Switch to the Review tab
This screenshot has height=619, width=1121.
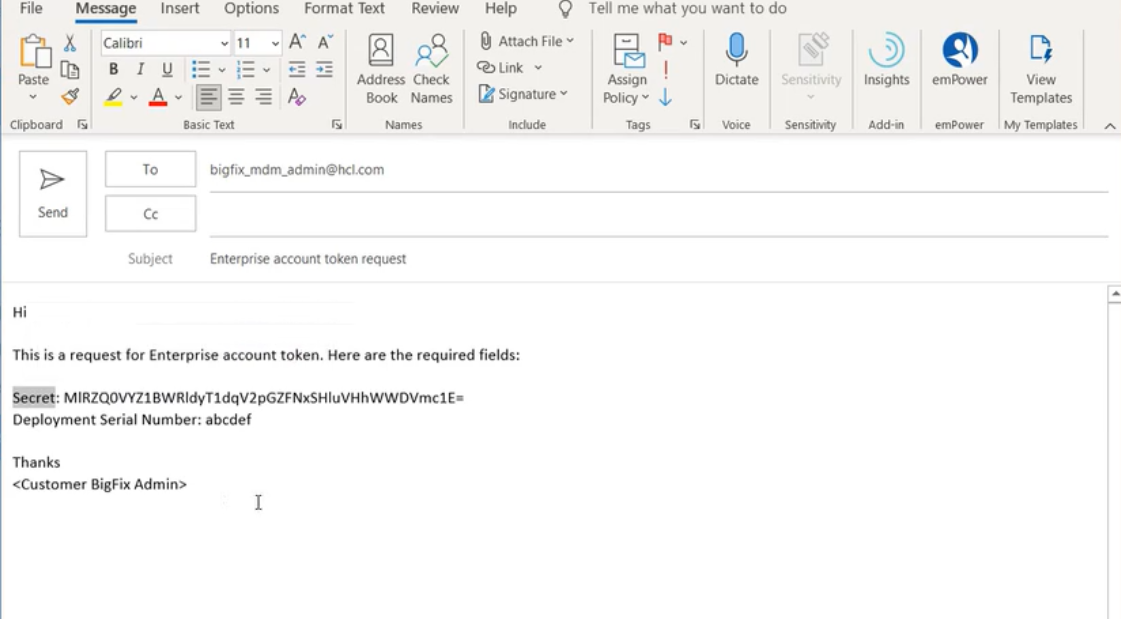click(x=435, y=9)
